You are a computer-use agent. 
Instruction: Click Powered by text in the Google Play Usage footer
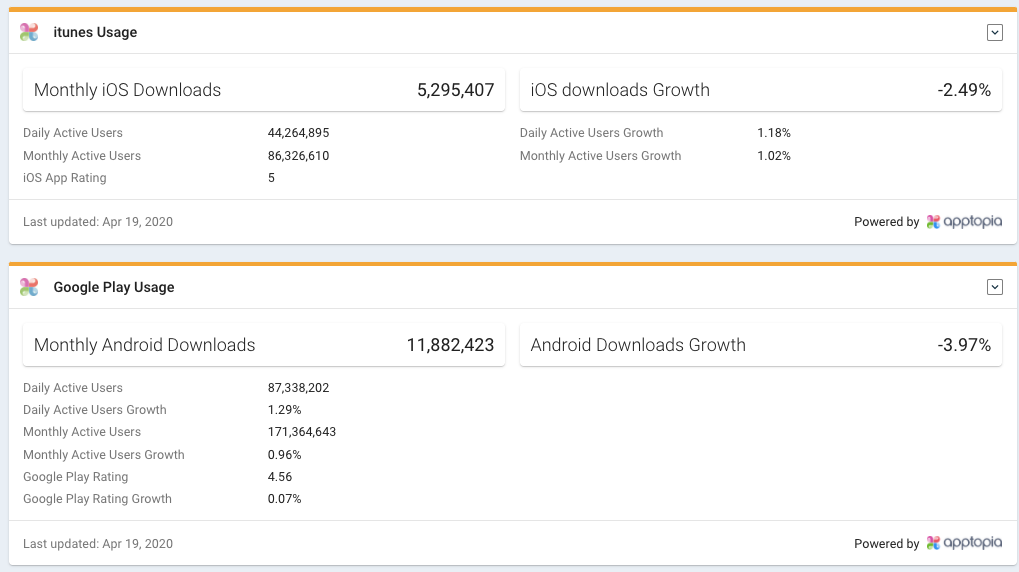tap(886, 544)
